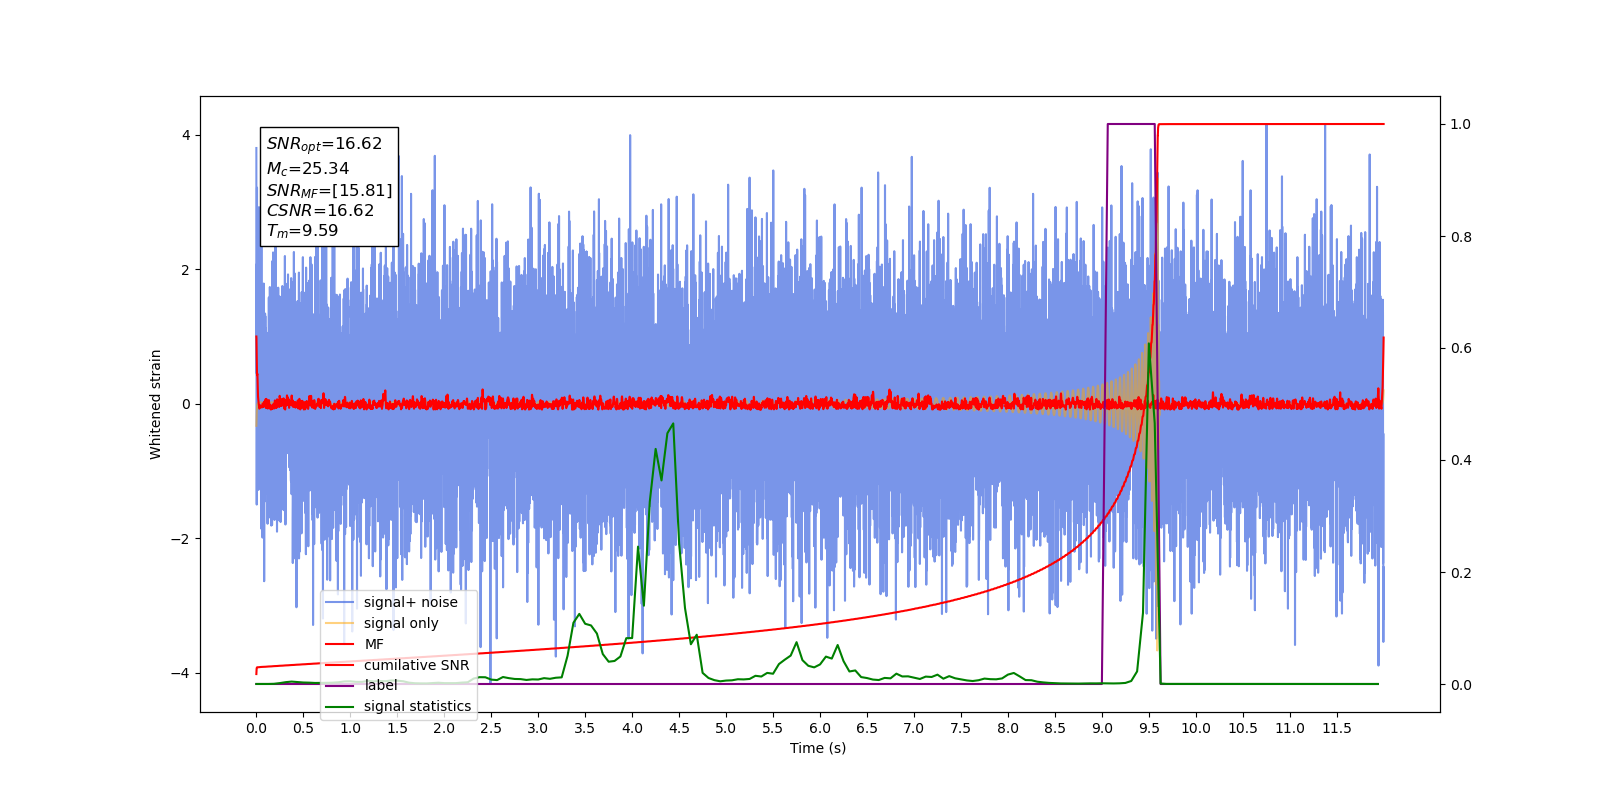
Task: Click the Tm=9.59 annotation text
Action: [302, 231]
